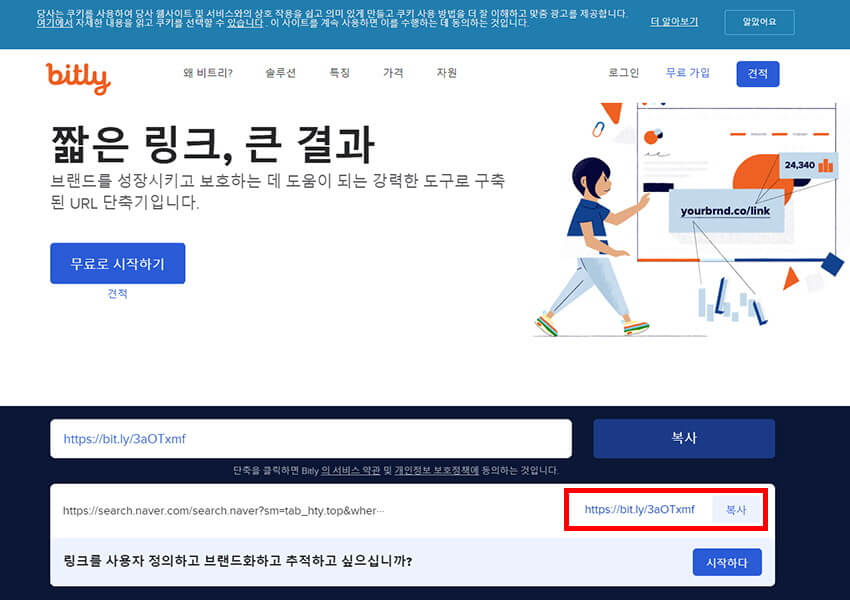This screenshot has height=600, width=850.
Task: Click the yourbrnd.co/link illustration label
Action: 725,211
